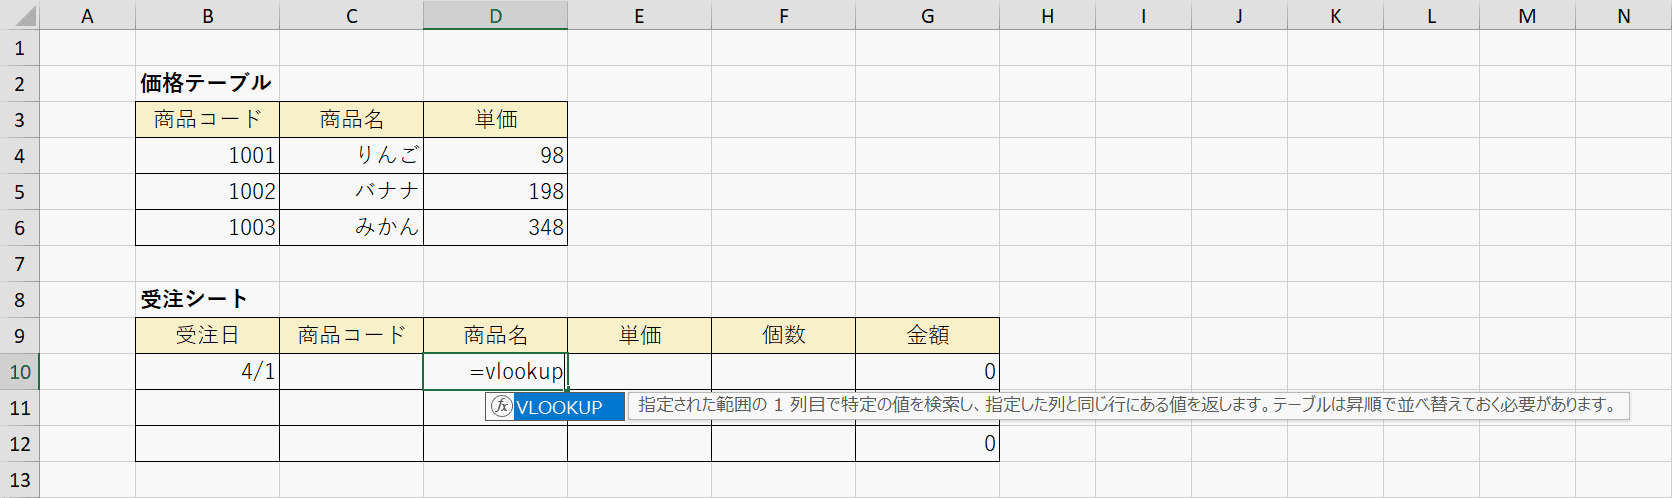Select row 5 header
Screen dimensions: 1672x498
[20, 192]
